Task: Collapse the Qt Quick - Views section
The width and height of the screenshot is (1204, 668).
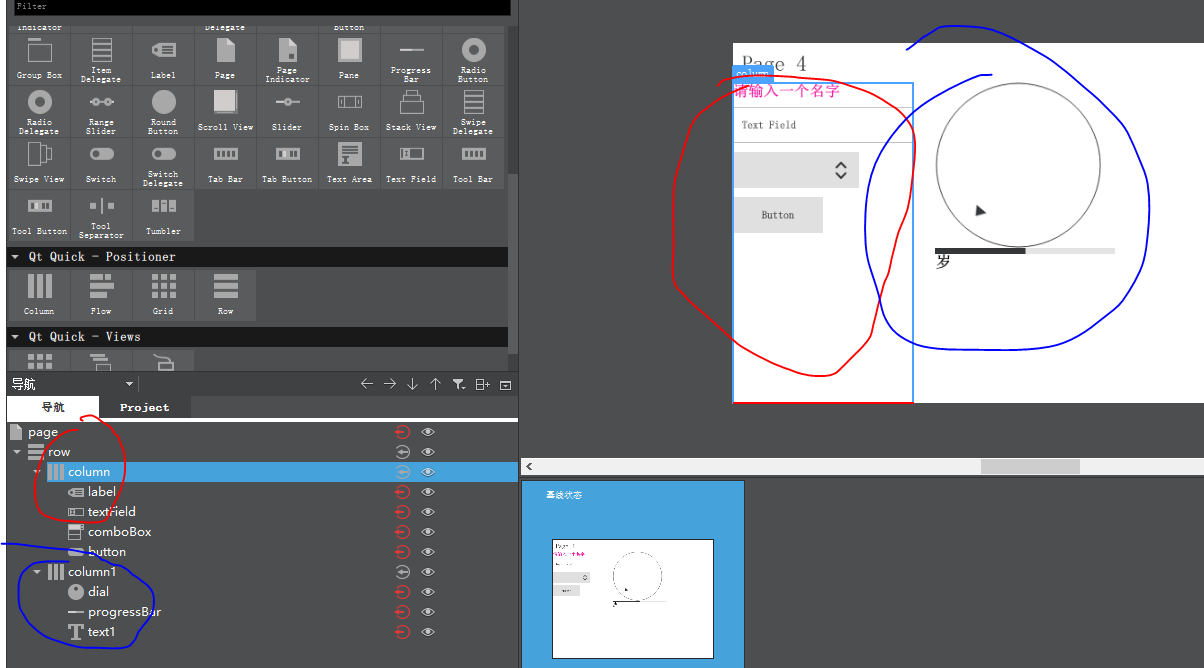Action: tap(15, 337)
